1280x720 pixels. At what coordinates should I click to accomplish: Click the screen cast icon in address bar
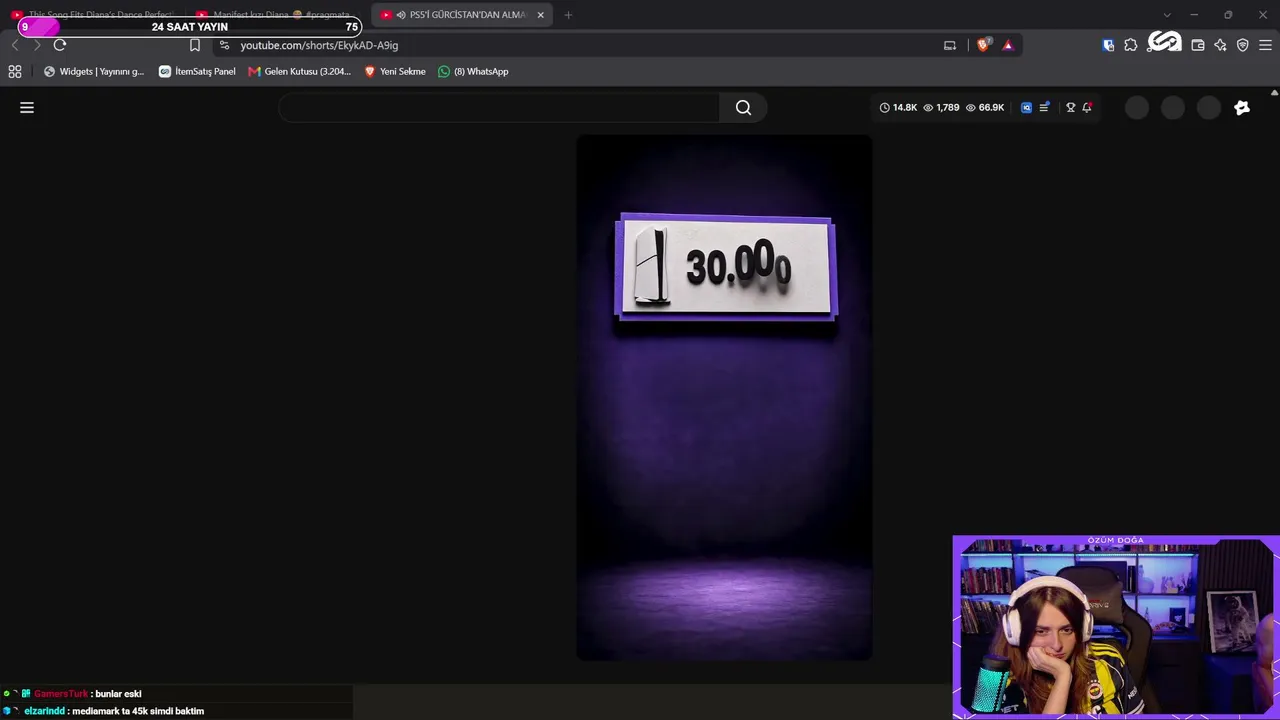point(950,45)
